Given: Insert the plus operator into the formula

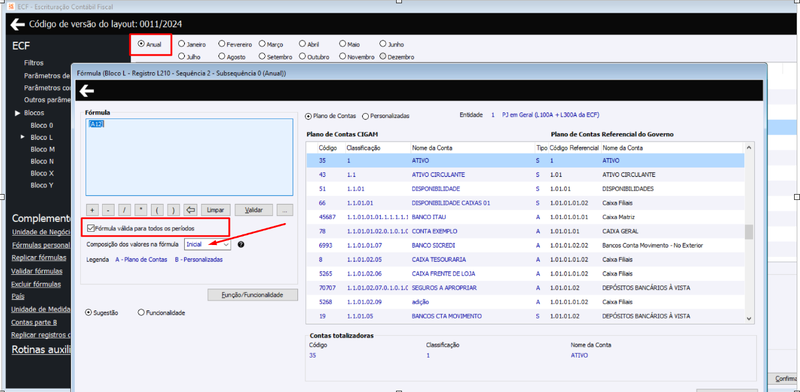Looking at the screenshot, I should [92, 210].
